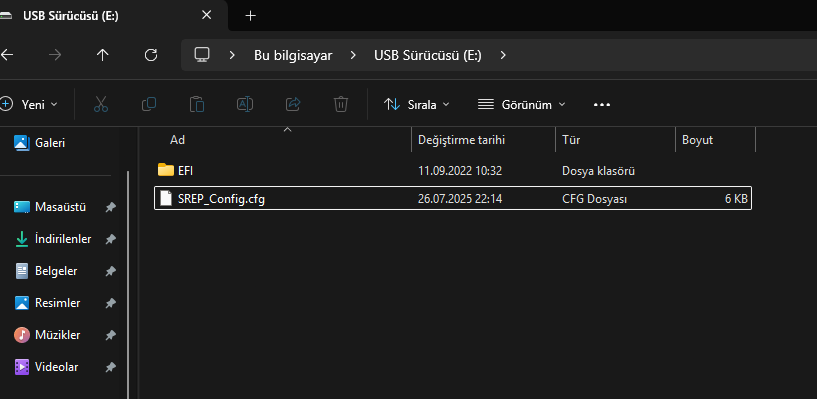Click the Dosya klasörü type cell
Screen dimensions: 817x399
tap(598, 170)
